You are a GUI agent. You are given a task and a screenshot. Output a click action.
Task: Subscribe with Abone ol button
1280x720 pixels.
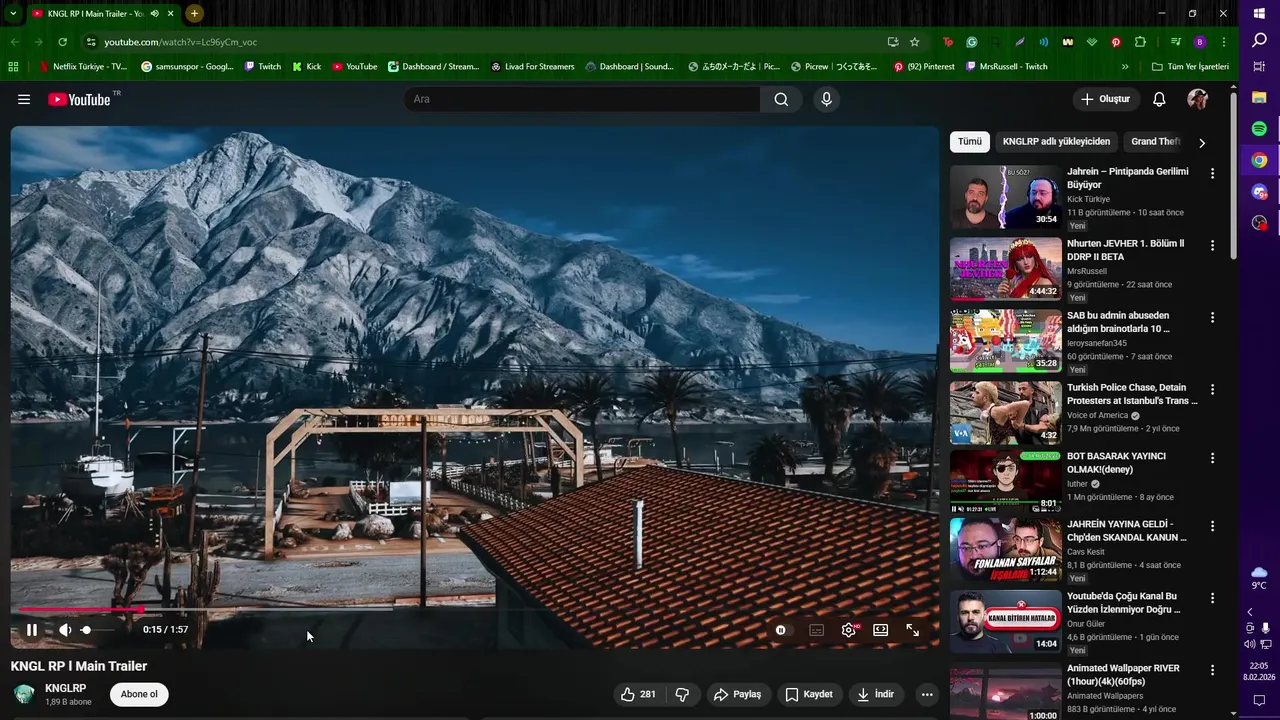[x=139, y=694]
